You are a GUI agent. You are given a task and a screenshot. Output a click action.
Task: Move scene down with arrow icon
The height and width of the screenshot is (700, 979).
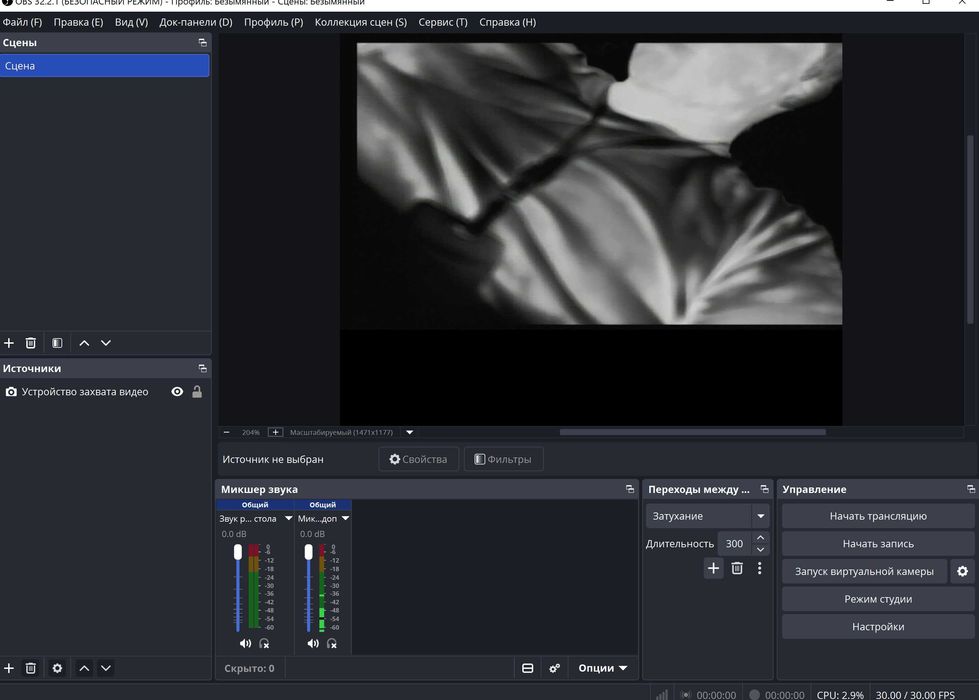pyautogui.click(x=106, y=343)
